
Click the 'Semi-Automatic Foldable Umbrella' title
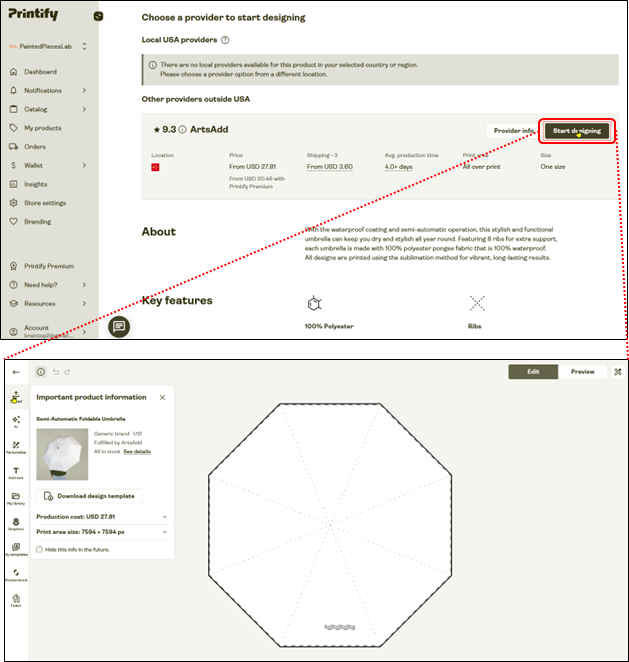(81, 419)
